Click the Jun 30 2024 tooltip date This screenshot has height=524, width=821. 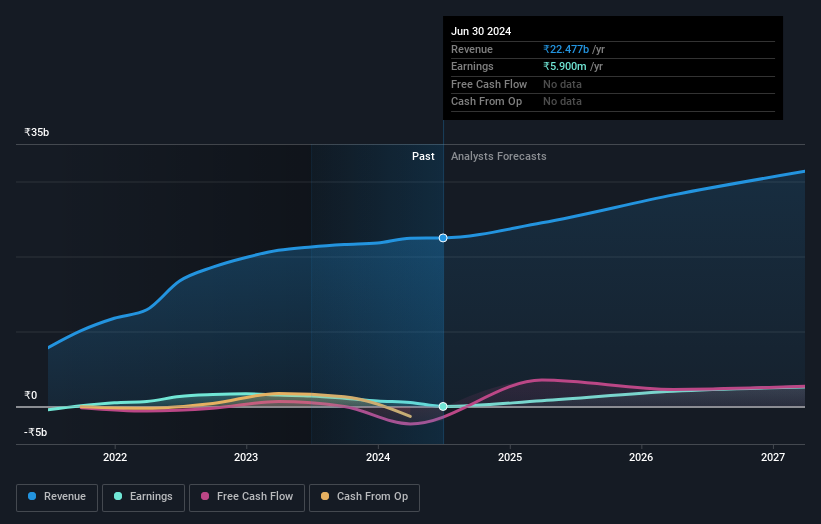[x=481, y=31]
